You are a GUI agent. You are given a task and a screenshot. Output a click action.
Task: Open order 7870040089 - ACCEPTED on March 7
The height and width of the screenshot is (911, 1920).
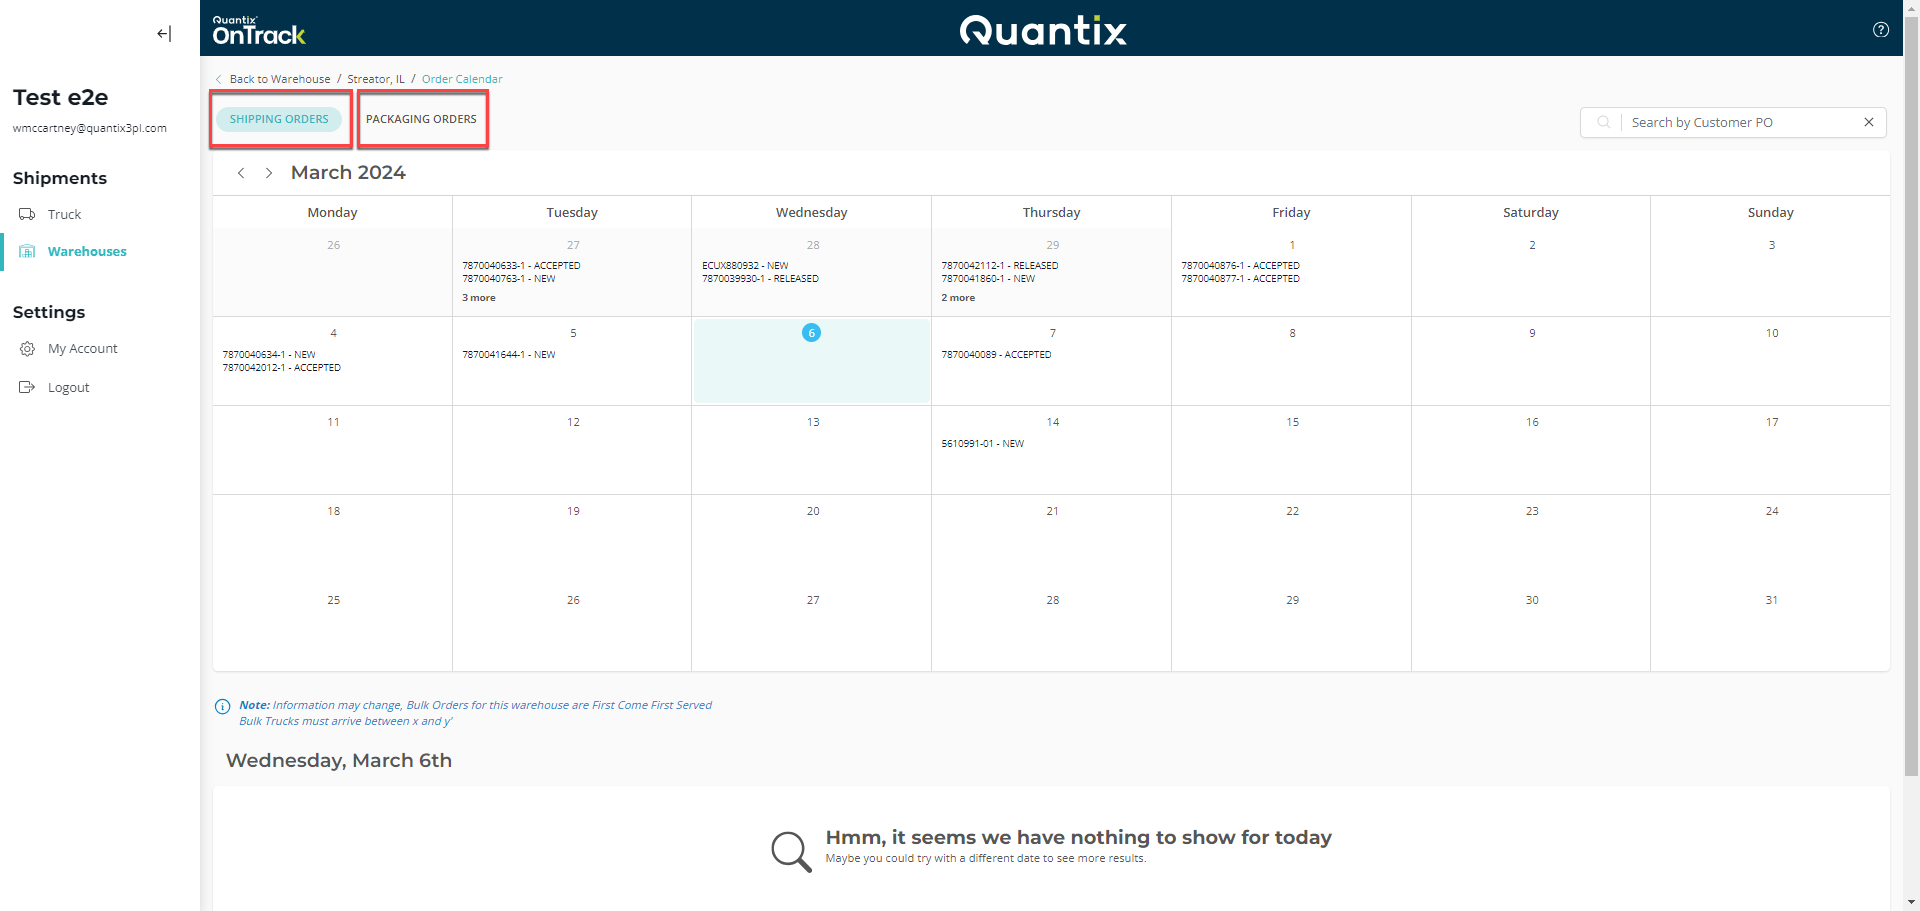(x=996, y=354)
